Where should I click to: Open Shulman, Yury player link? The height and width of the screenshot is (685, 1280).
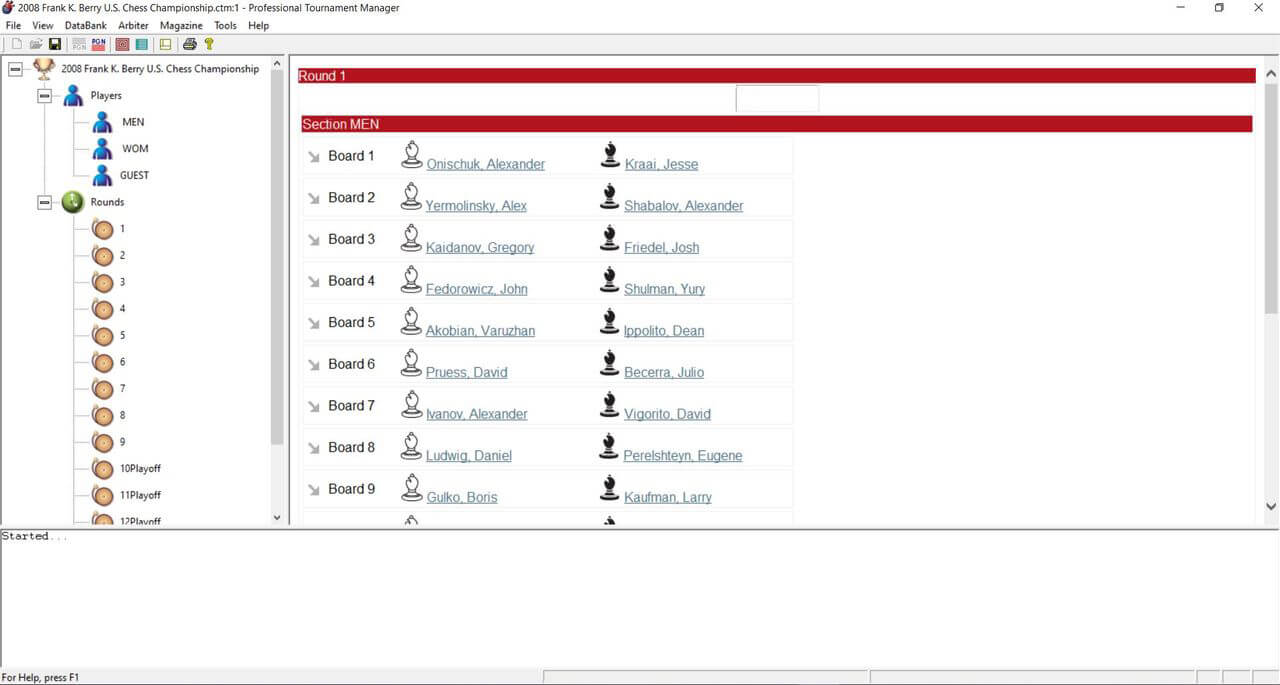tap(664, 289)
